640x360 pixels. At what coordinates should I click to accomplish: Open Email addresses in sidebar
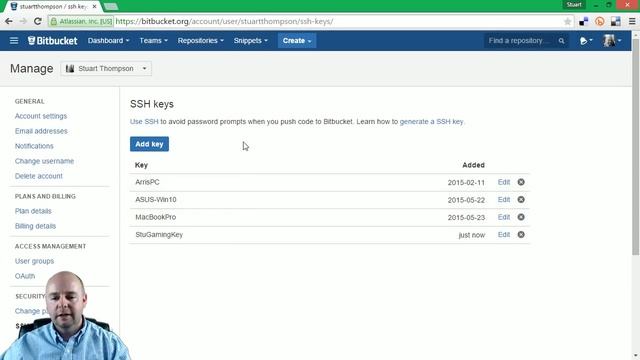pyautogui.click(x=41, y=131)
